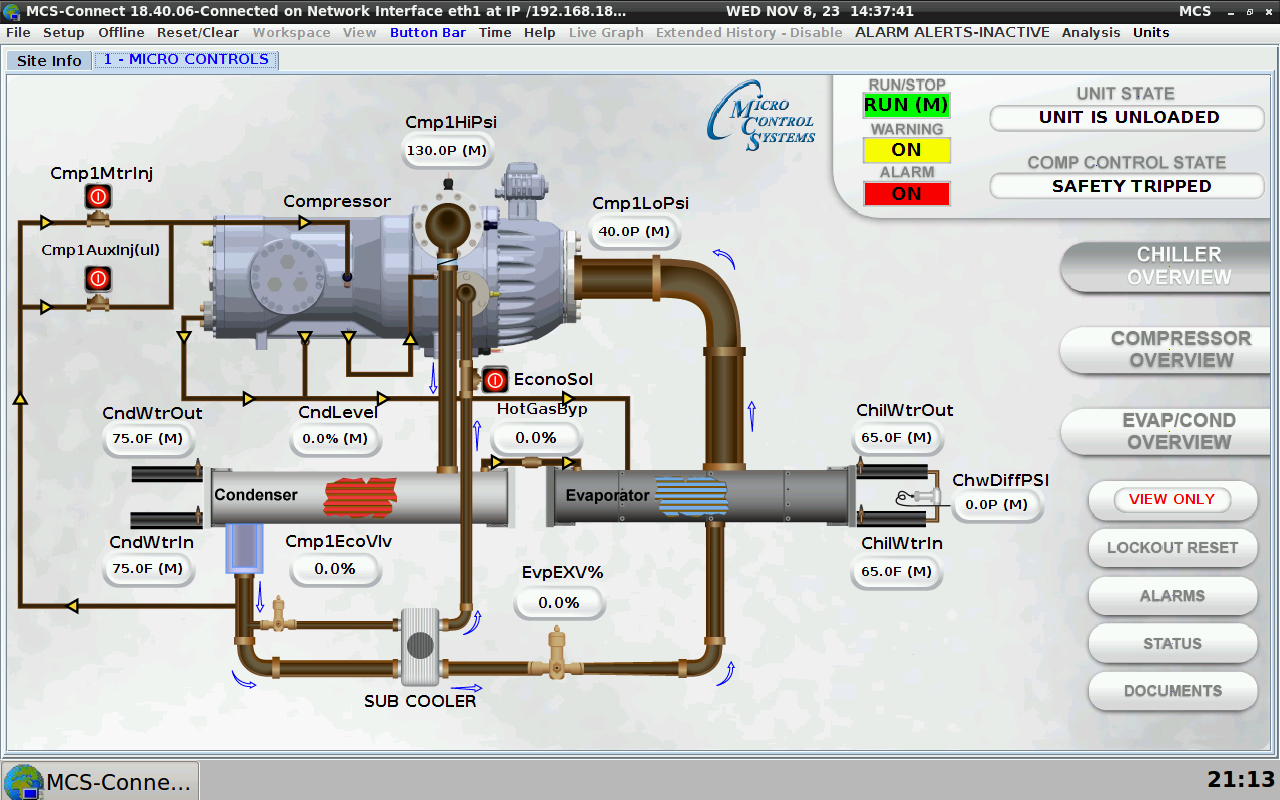
Task: Open the Analysis menu
Action: pos(1091,32)
